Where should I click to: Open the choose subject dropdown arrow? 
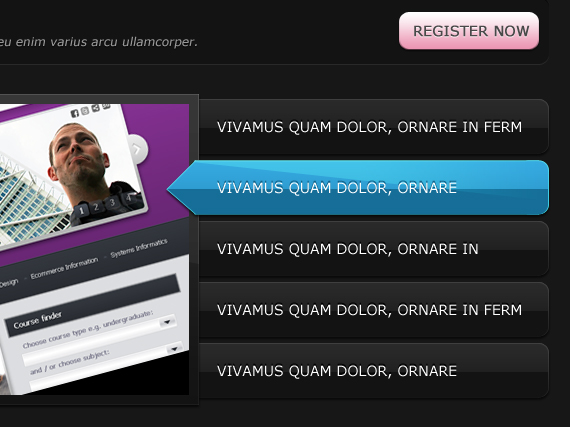pos(174,349)
